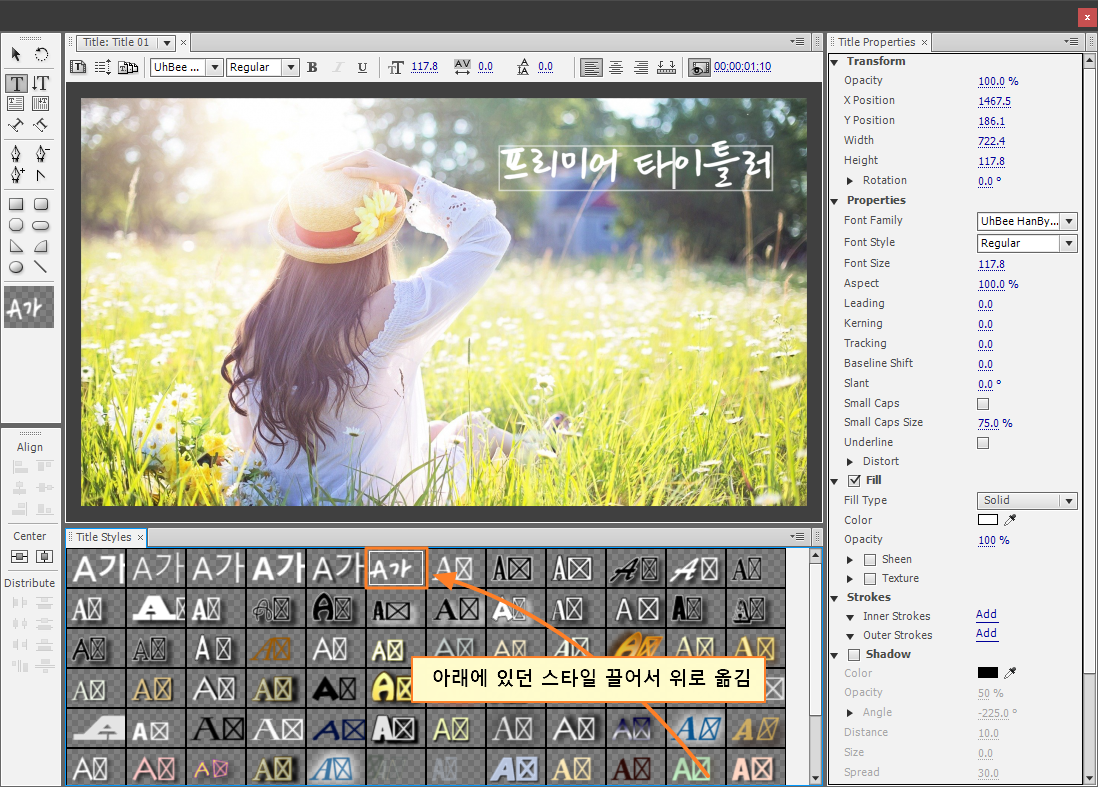Select the Area Type tool

point(15,104)
